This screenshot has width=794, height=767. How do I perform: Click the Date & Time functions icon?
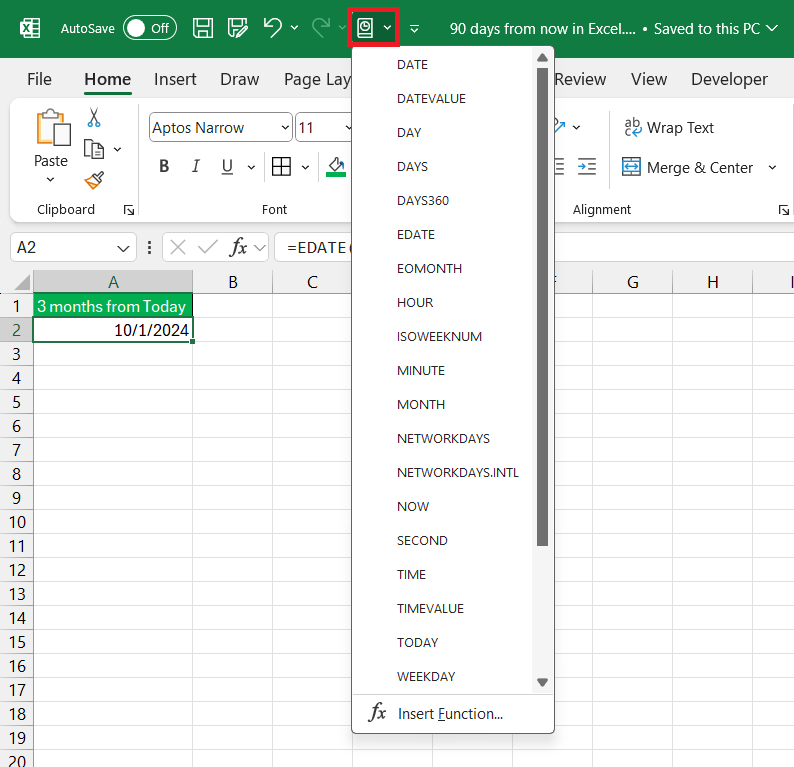[365, 28]
